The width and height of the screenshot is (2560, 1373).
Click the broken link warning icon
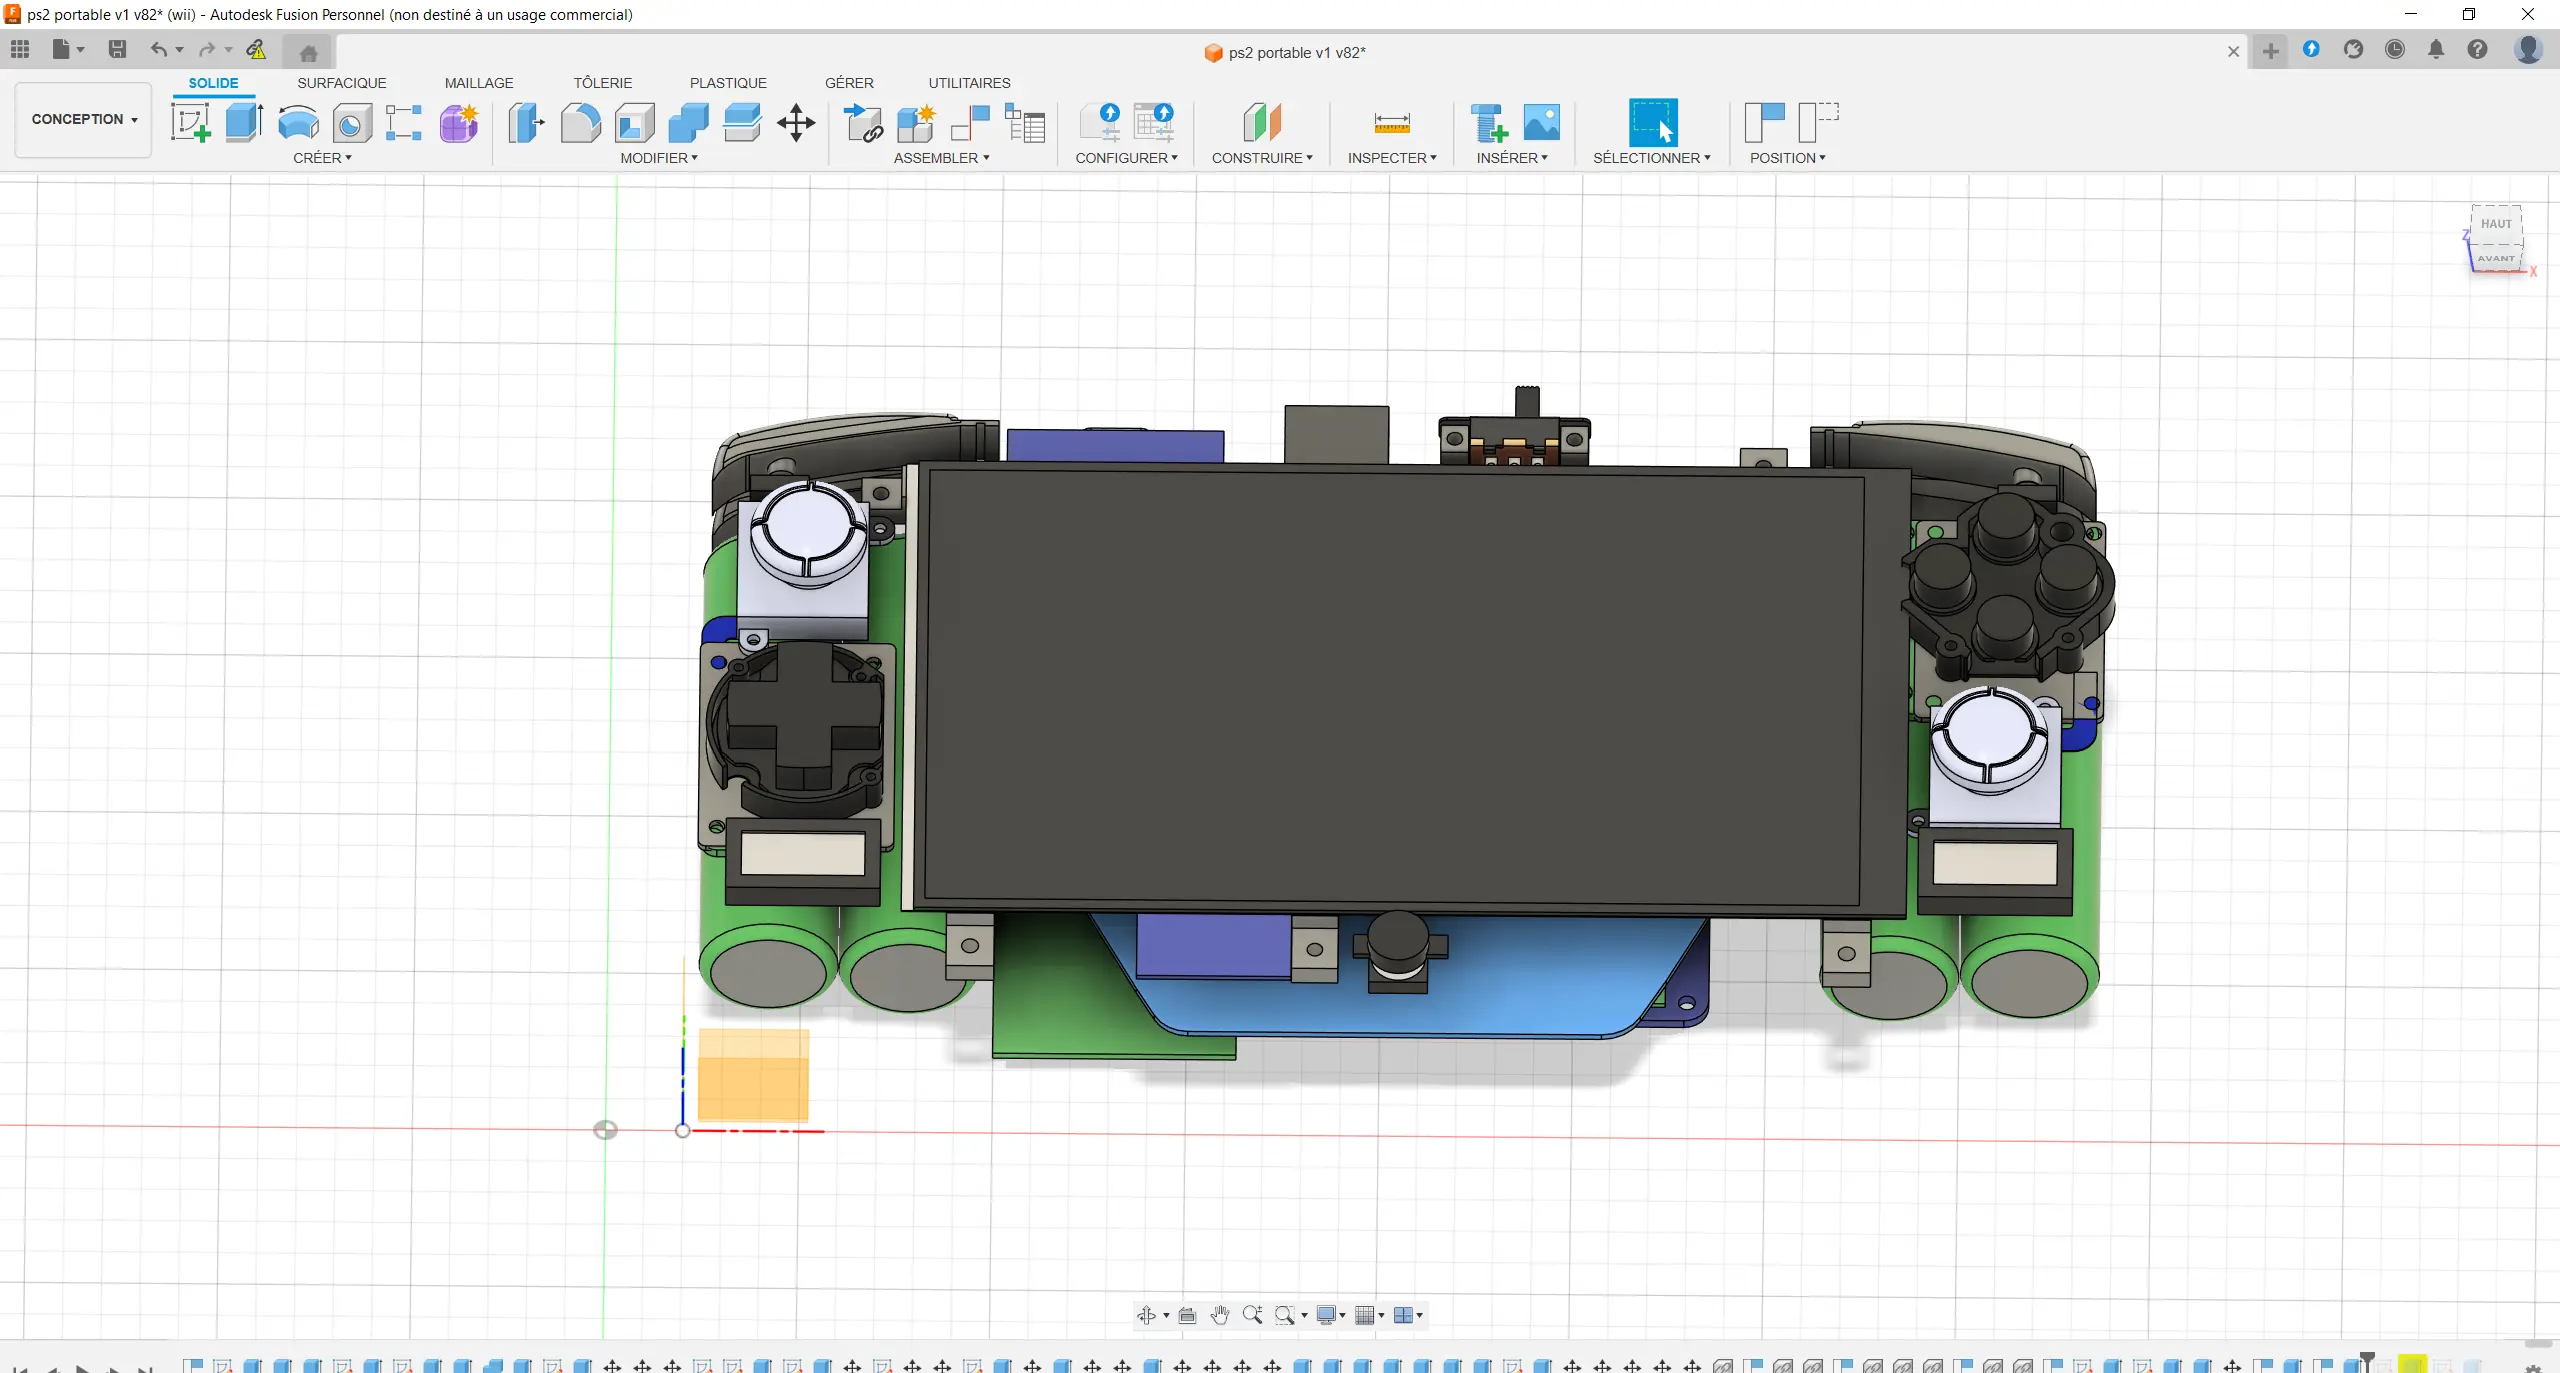coord(257,49)
